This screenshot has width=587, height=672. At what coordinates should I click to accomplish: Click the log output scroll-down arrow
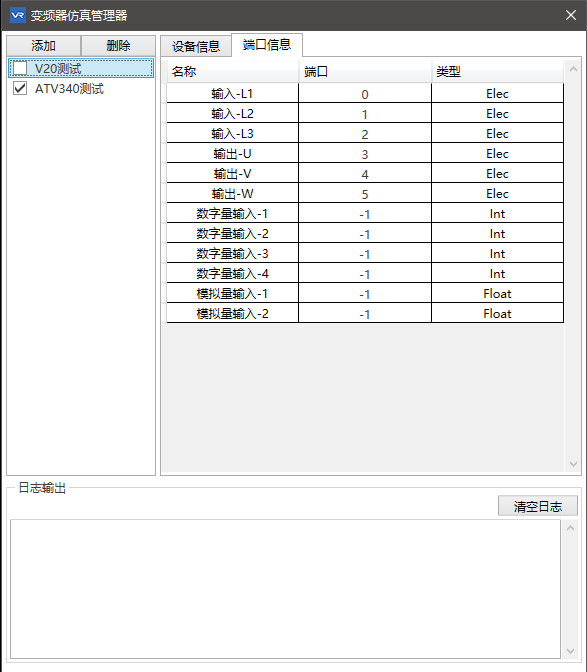(570, 651)
